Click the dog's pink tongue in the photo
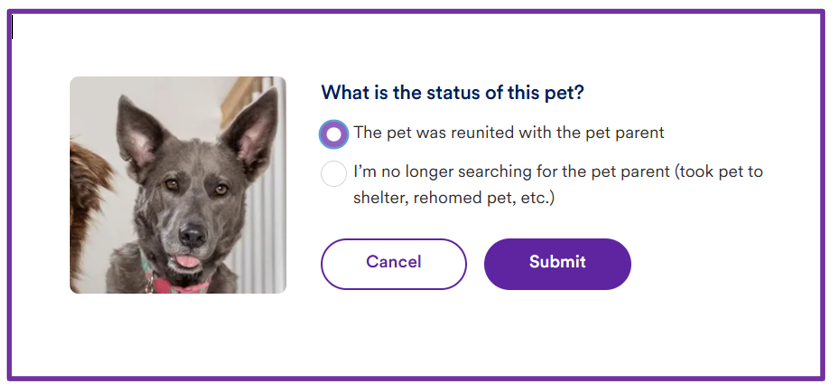Image resolution: width=832 pixels, height=388 pixels. 188,261
